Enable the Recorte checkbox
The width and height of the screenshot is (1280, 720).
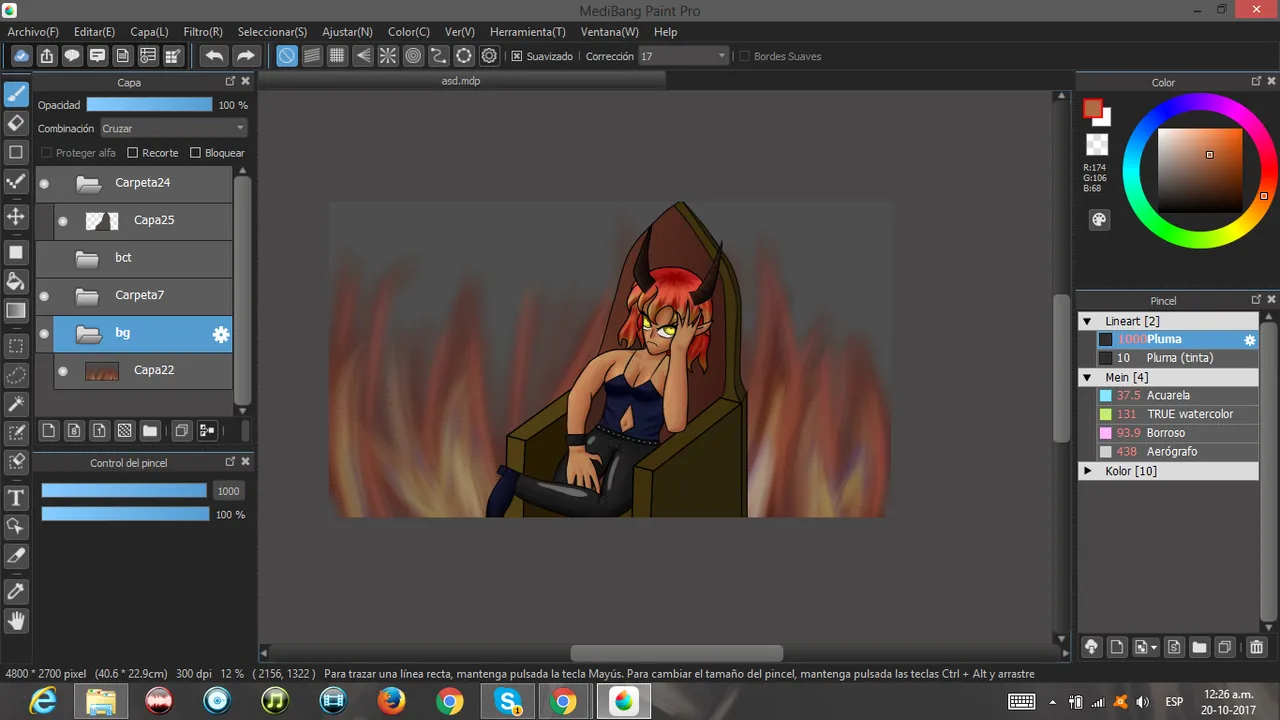pyautogui.click(x=132, y=153)
